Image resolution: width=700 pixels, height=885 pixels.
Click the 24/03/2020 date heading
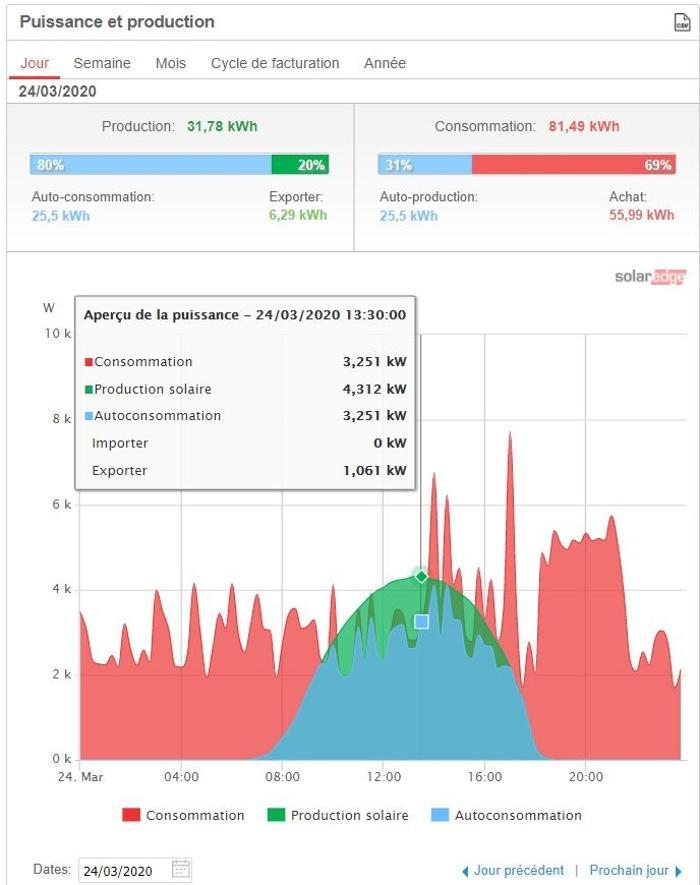(57, 91)
